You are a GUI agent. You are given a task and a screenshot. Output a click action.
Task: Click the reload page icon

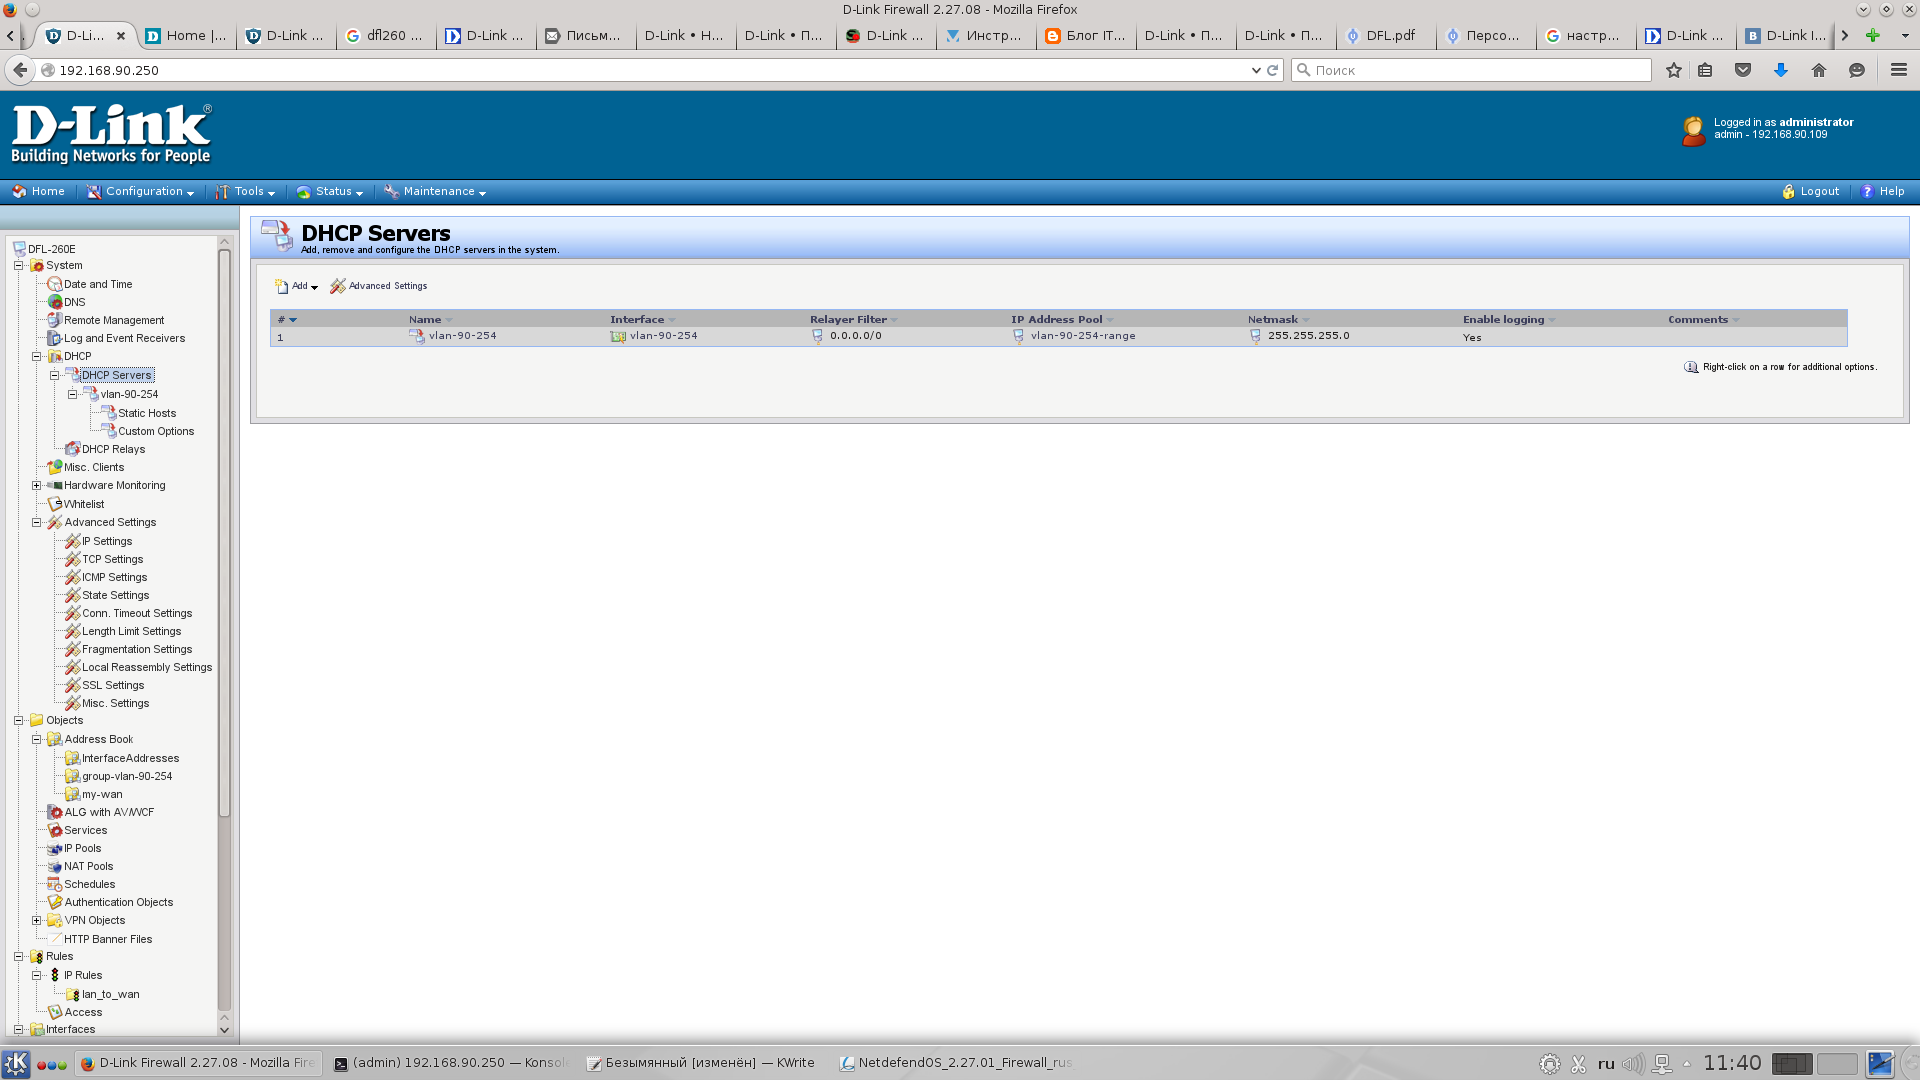click(x=1273, y=70)
